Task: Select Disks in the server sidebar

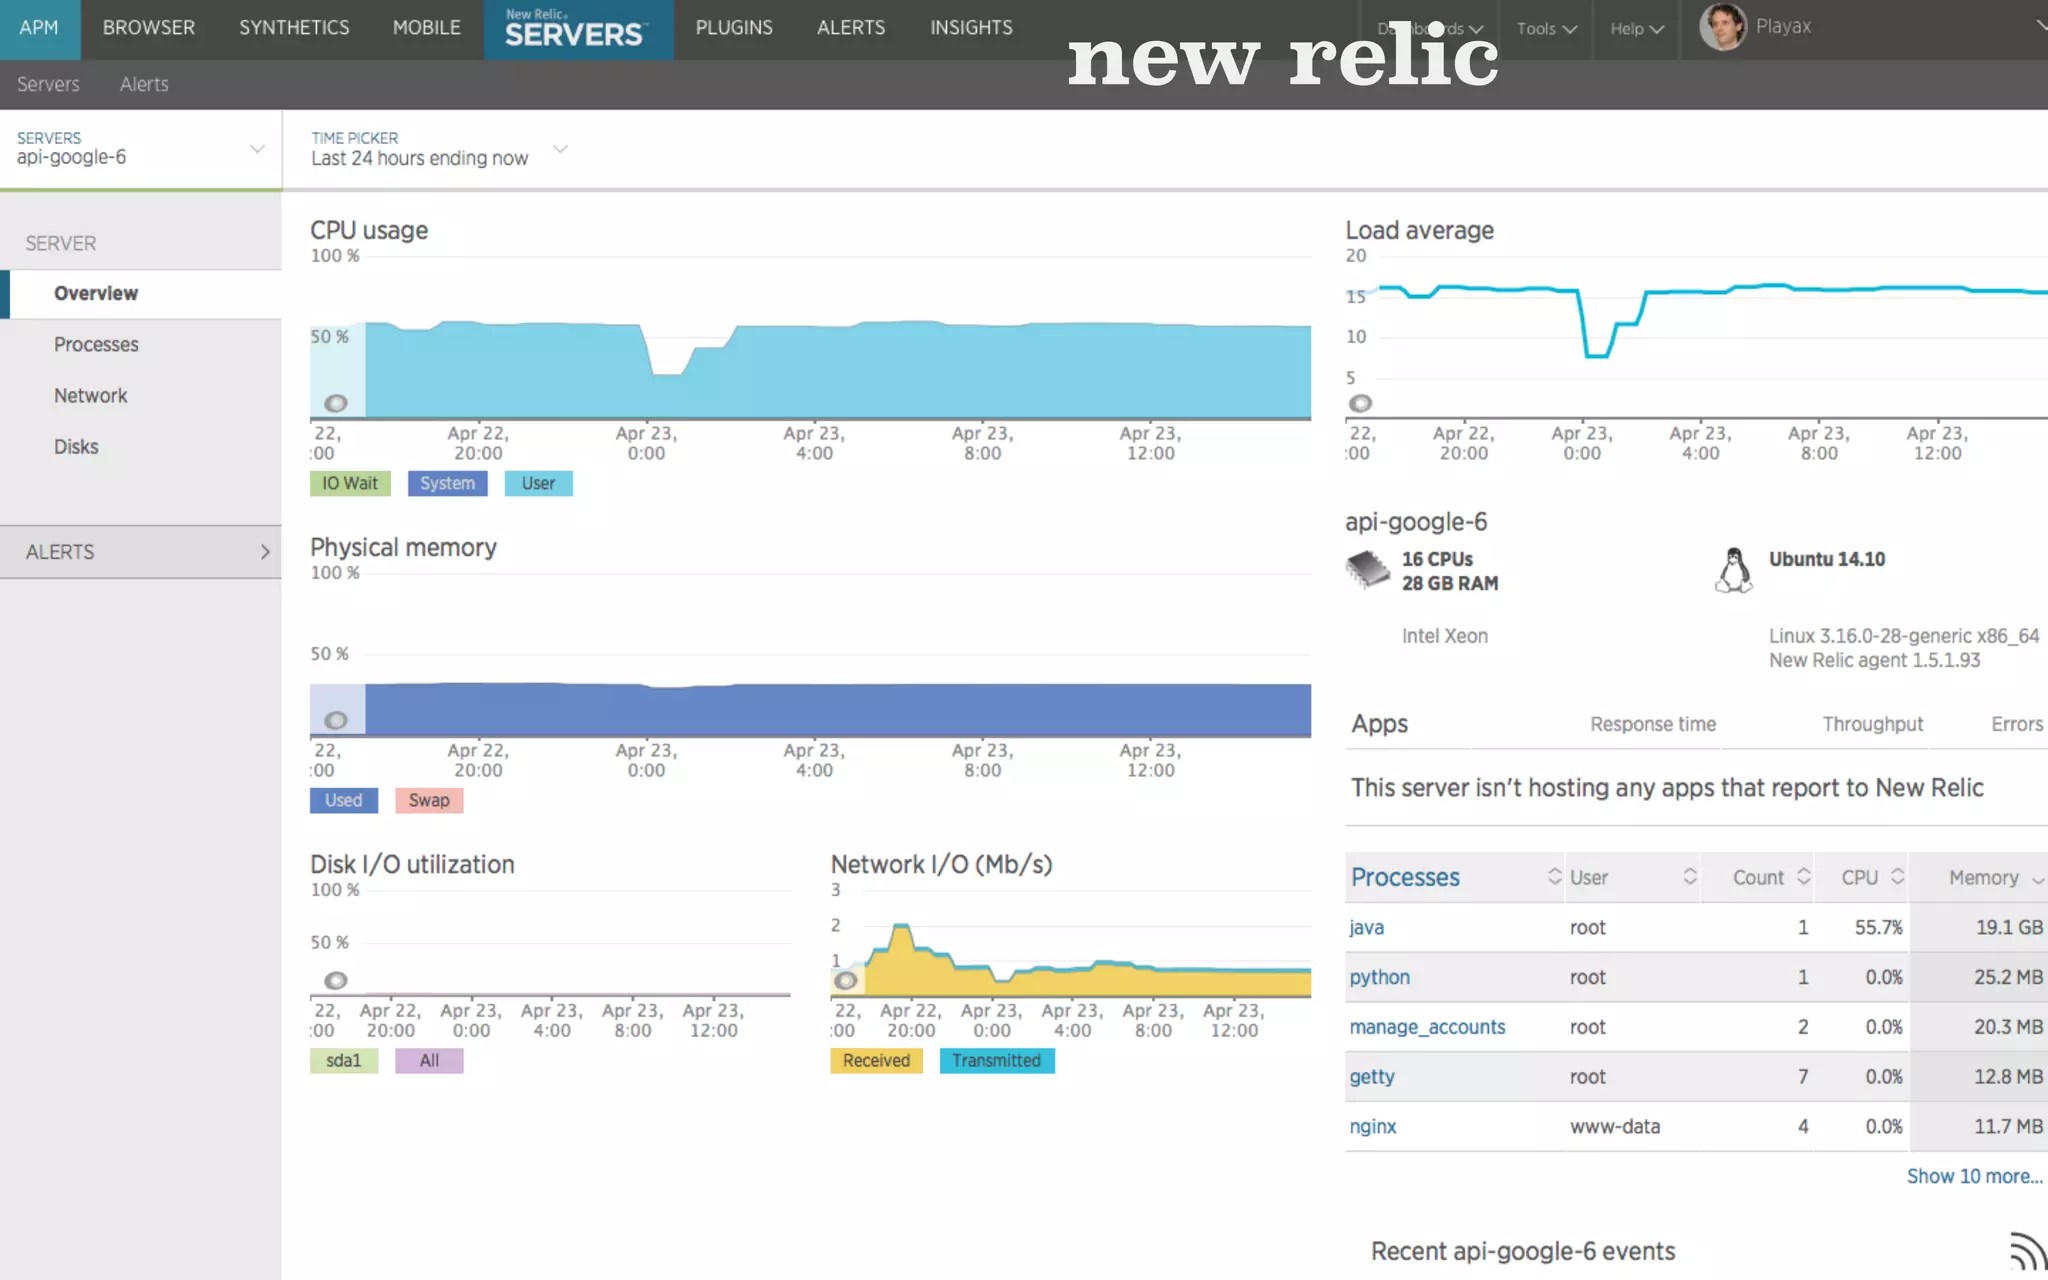Action: coord(76,447)
